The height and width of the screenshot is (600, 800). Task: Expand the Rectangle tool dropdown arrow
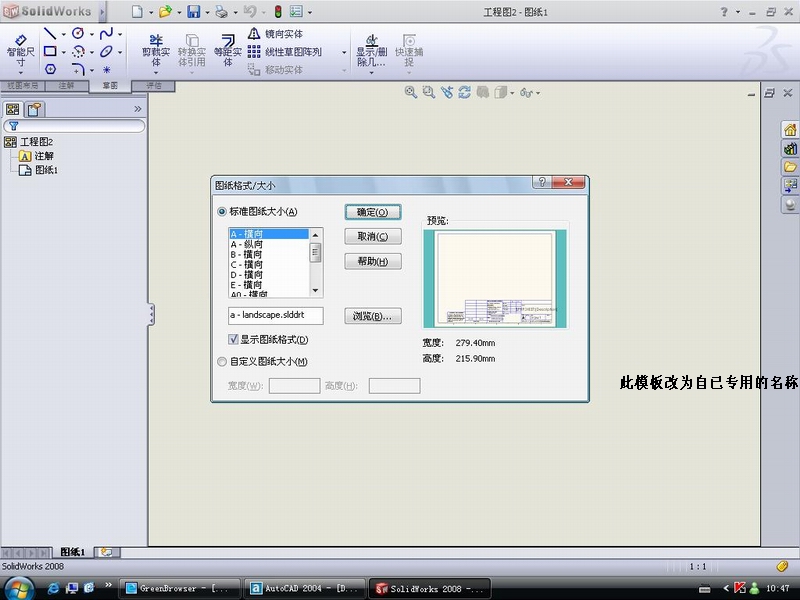(x=64, y=52)
